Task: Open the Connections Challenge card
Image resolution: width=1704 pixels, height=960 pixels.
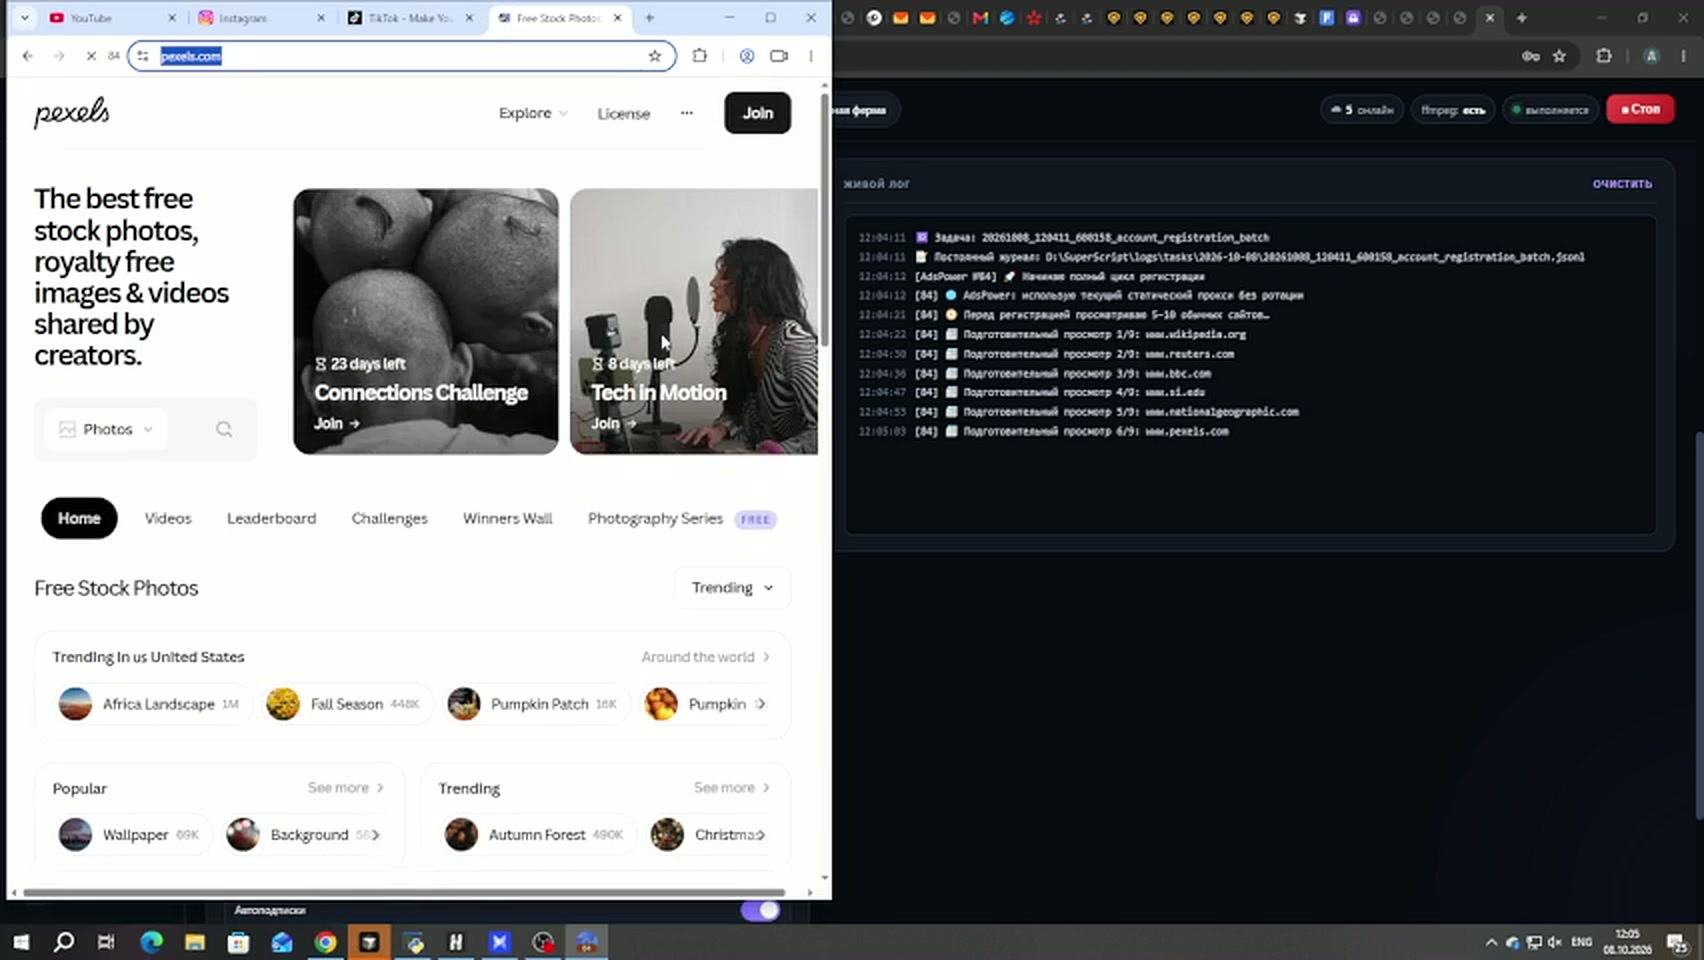Action: click(x=426, y=321)
